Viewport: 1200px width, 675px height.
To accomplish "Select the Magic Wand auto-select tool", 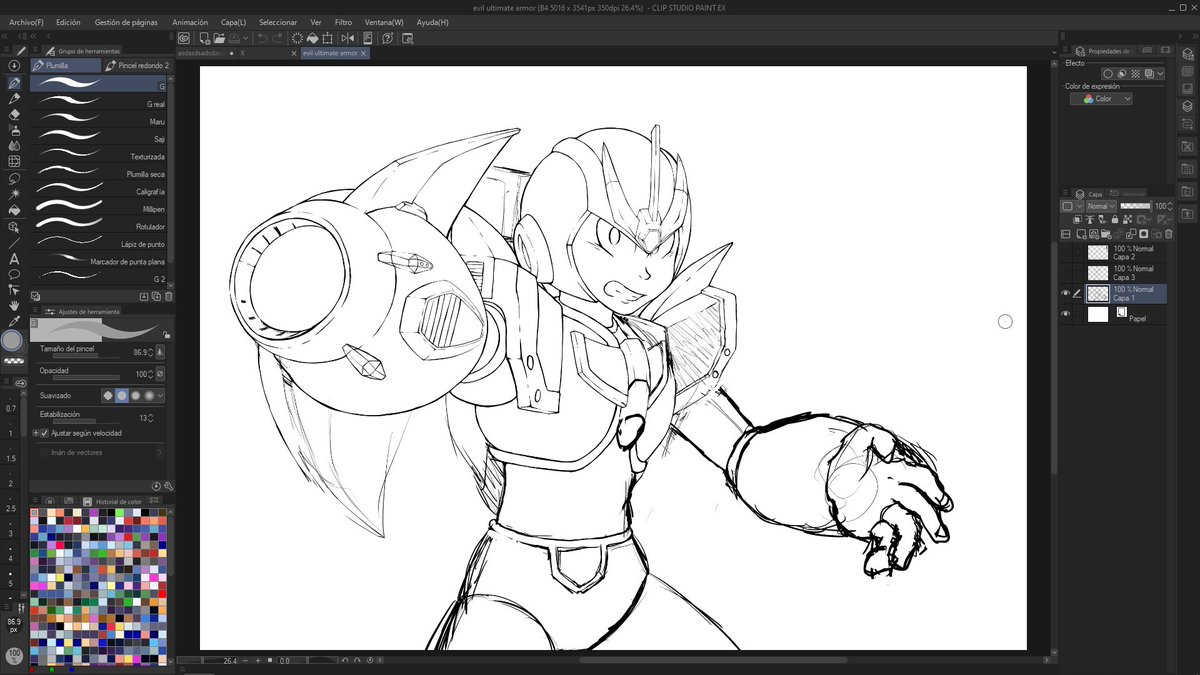I will (14, 194).
